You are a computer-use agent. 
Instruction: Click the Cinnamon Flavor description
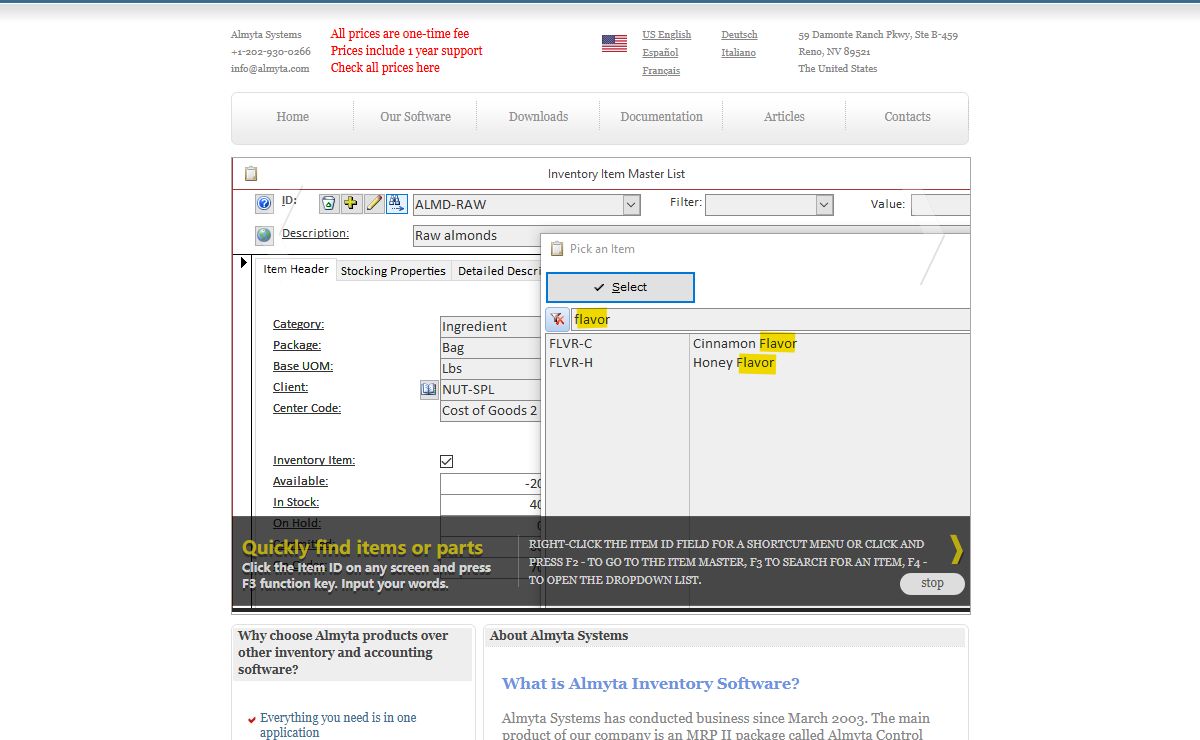[x=745, y=344]
